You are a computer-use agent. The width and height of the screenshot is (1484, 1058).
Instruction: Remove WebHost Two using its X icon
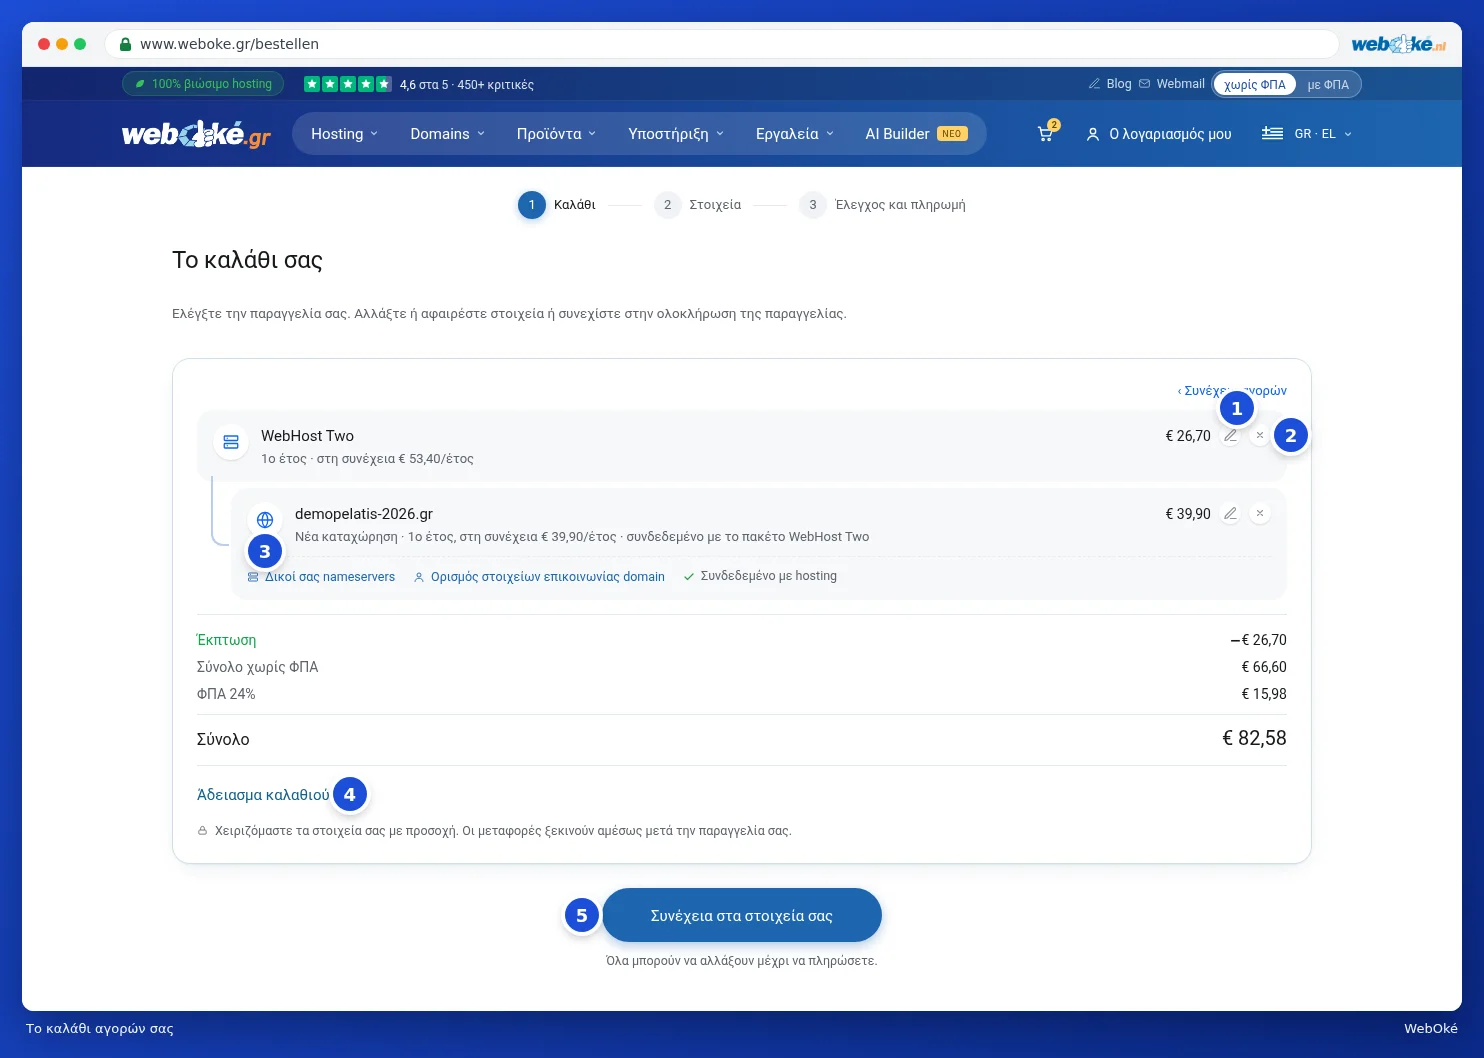(x=1260, y=436)
